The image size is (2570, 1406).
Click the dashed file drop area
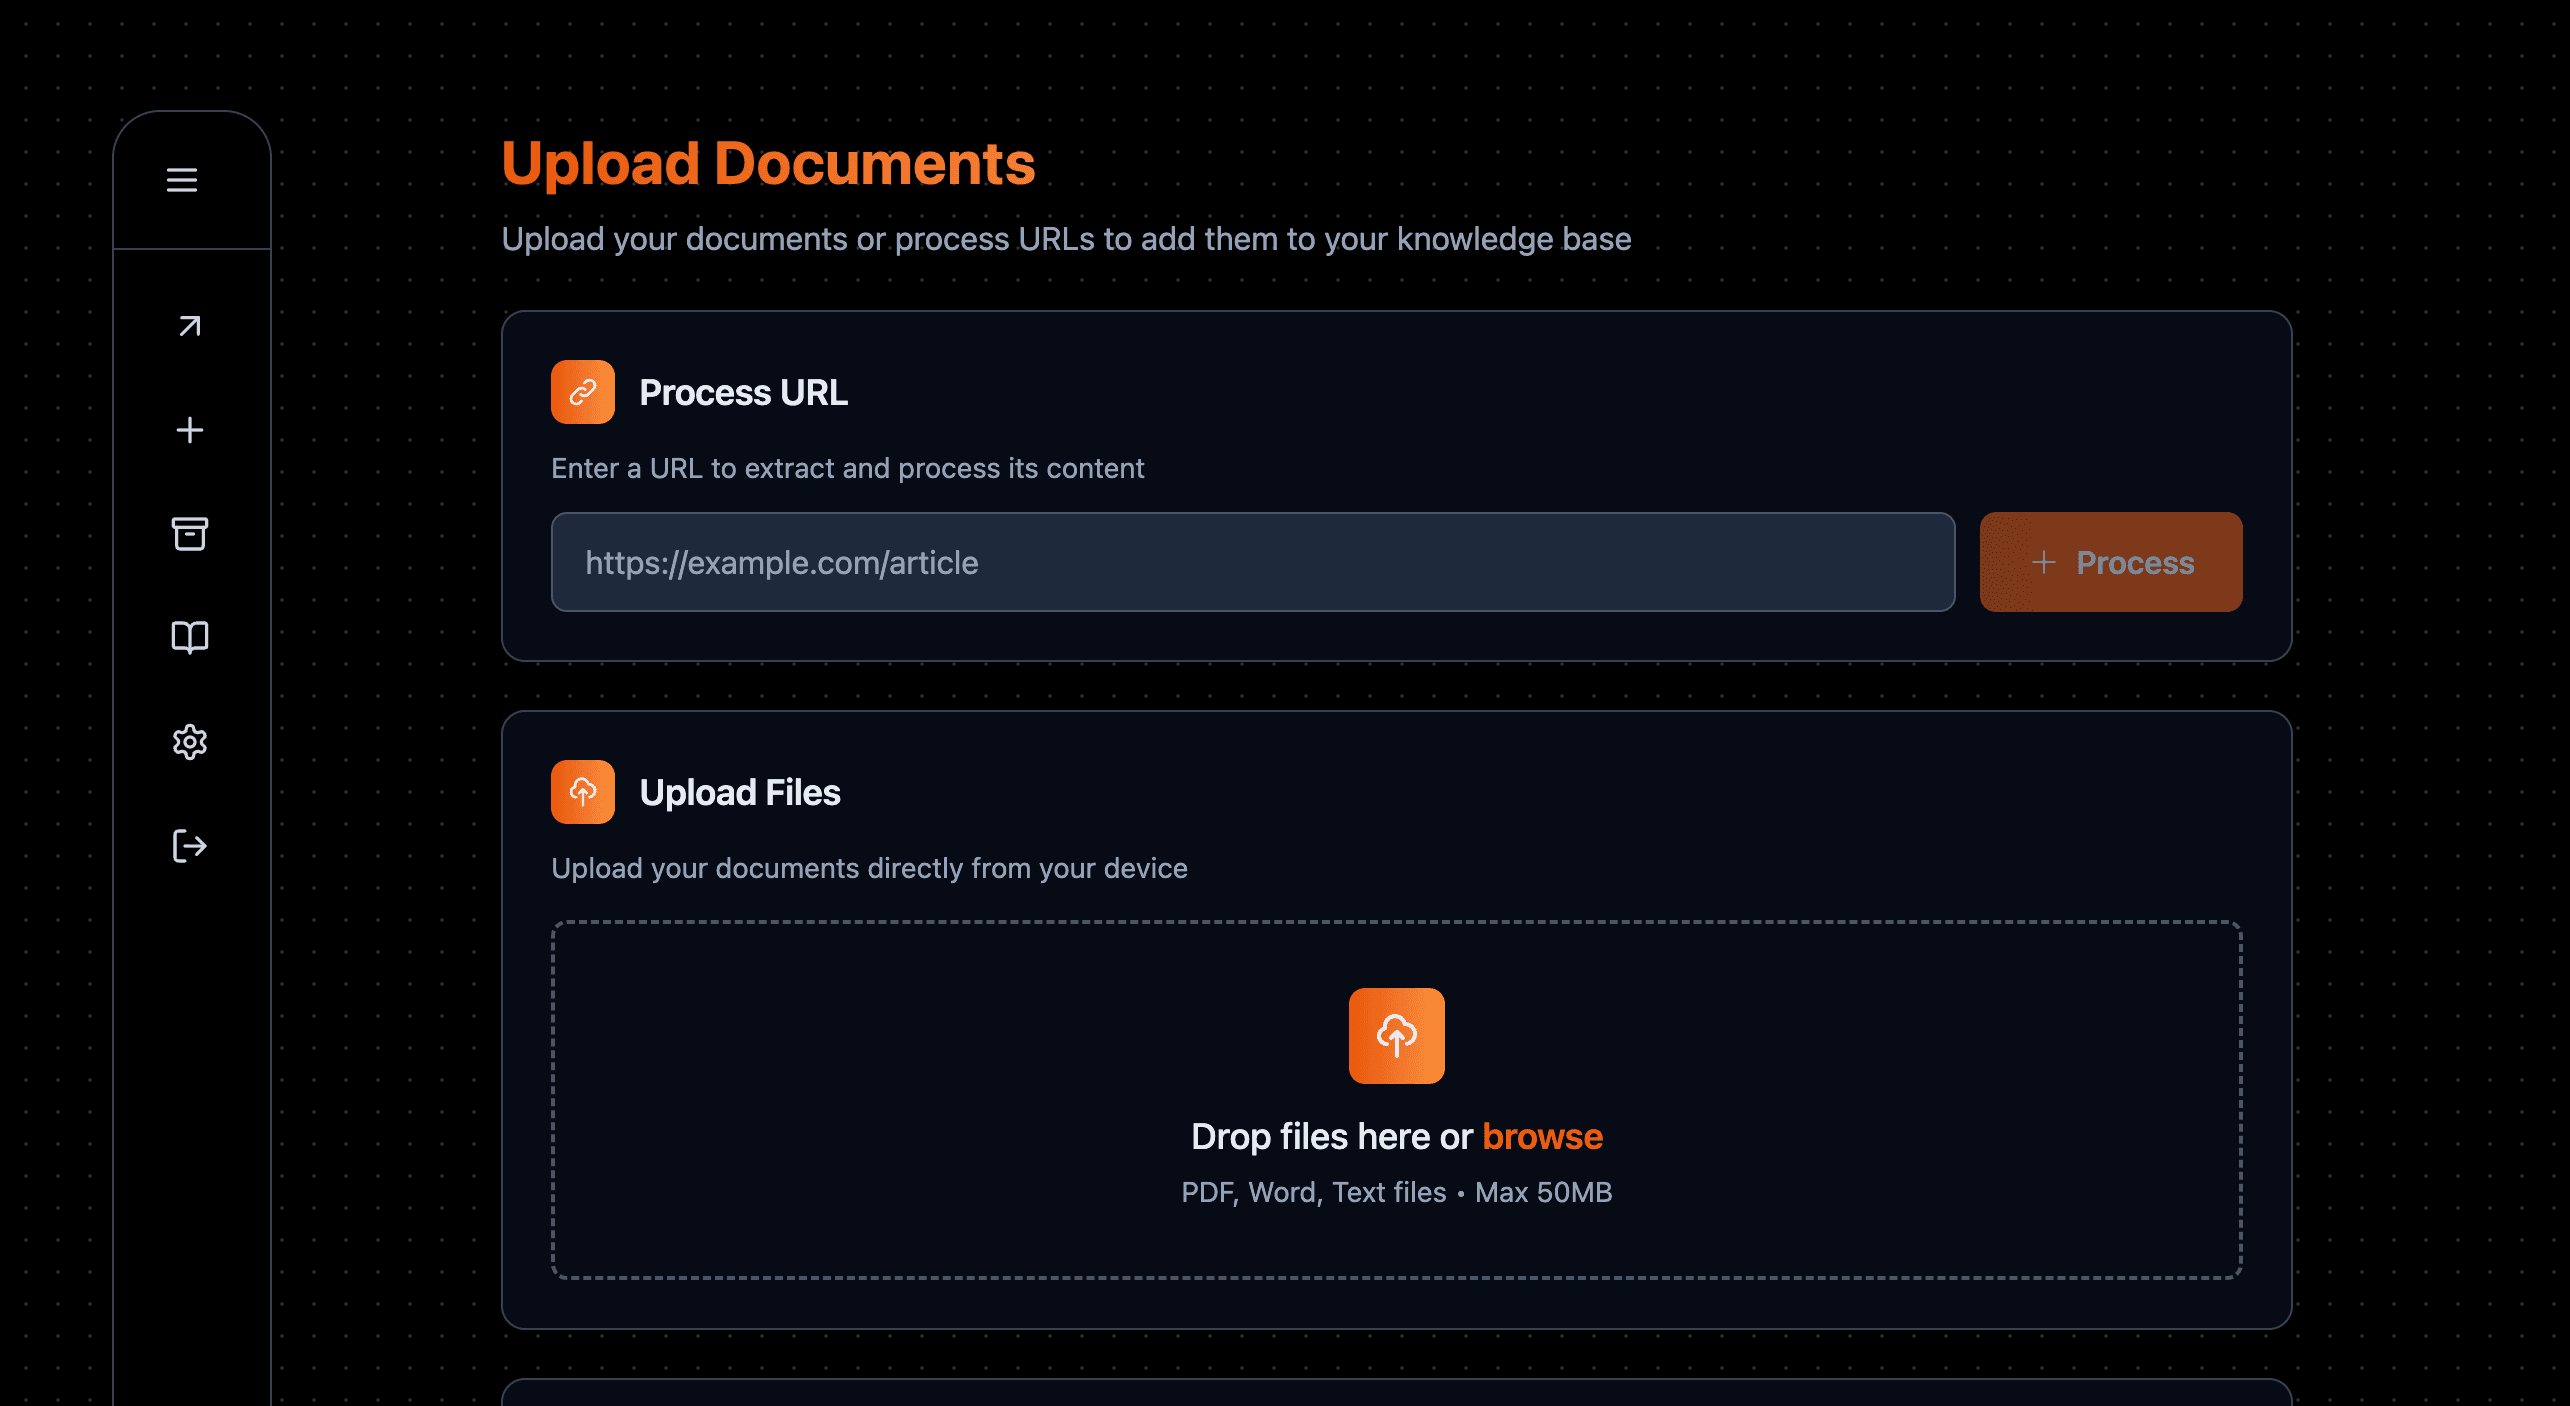coord(900,1100)
